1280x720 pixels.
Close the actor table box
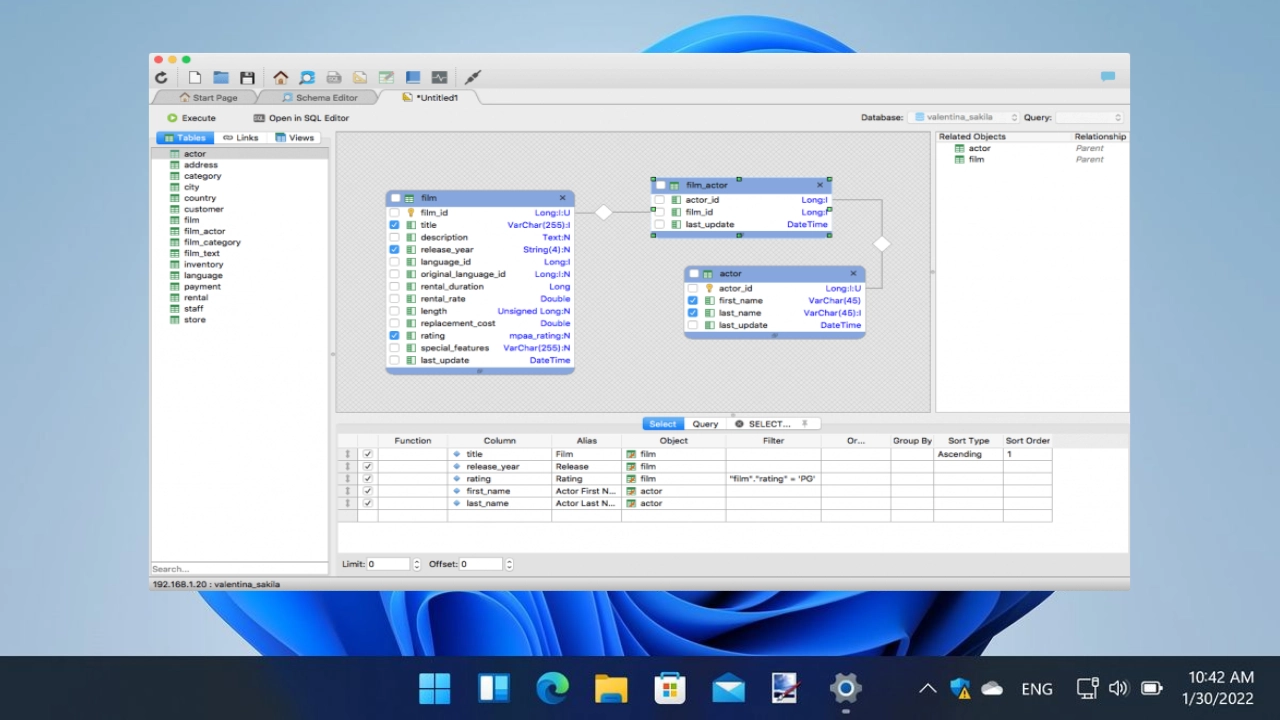pyautogui.click(x=853, y=273)
